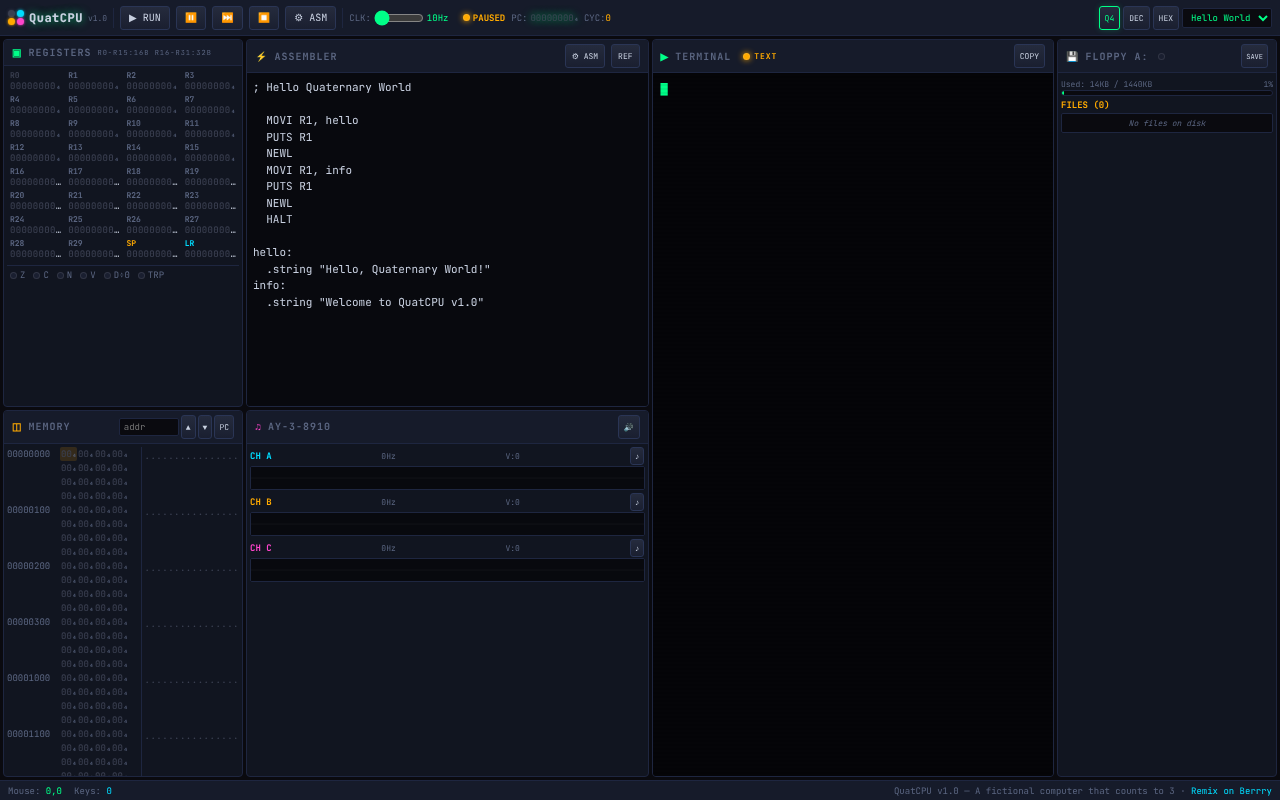Click 'No files on disk' placeholder
This screenshot has width=1280, height=800.
tap(1167, 123)
